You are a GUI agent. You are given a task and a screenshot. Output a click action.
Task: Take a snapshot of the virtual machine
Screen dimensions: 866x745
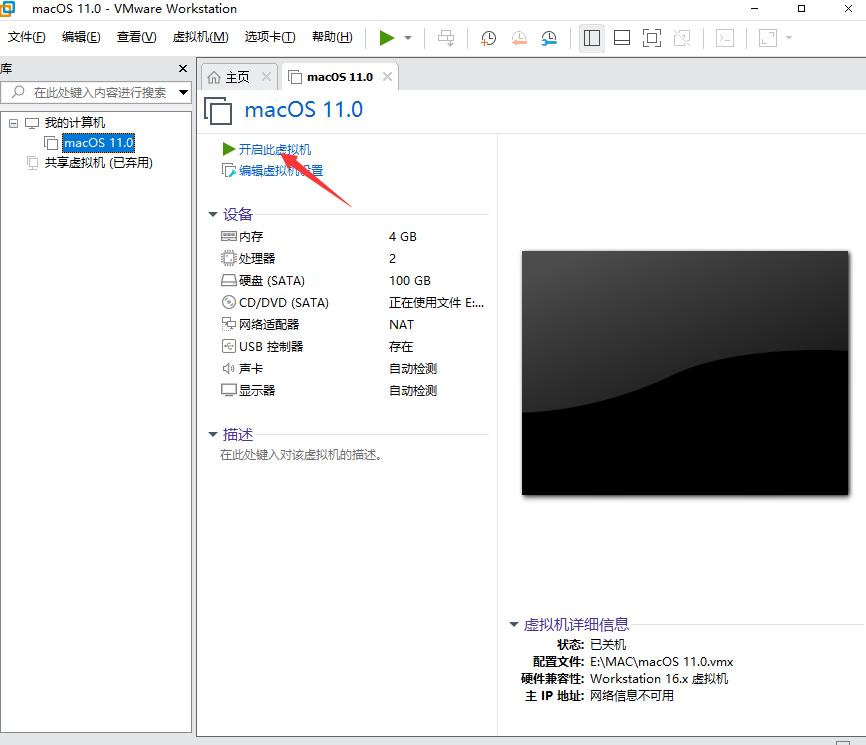click(488, 37)
